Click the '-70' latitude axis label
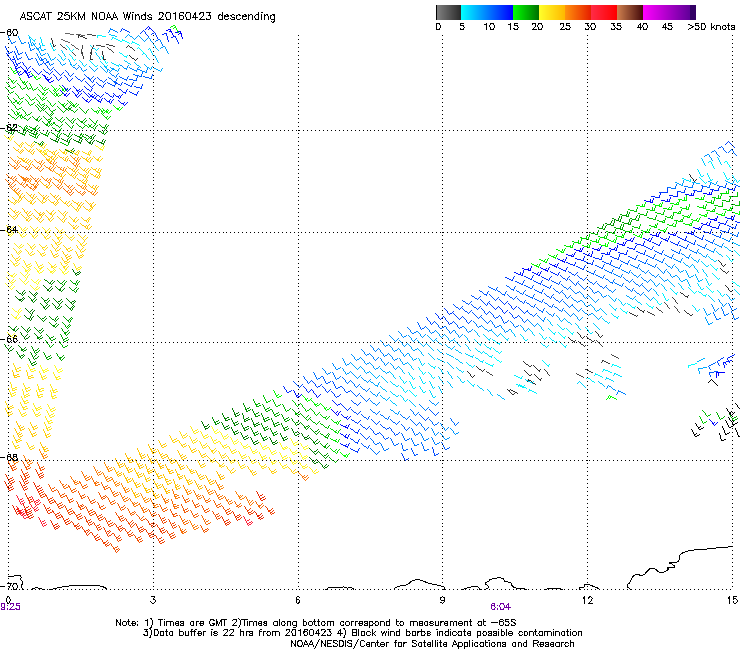 pos(9,586)
